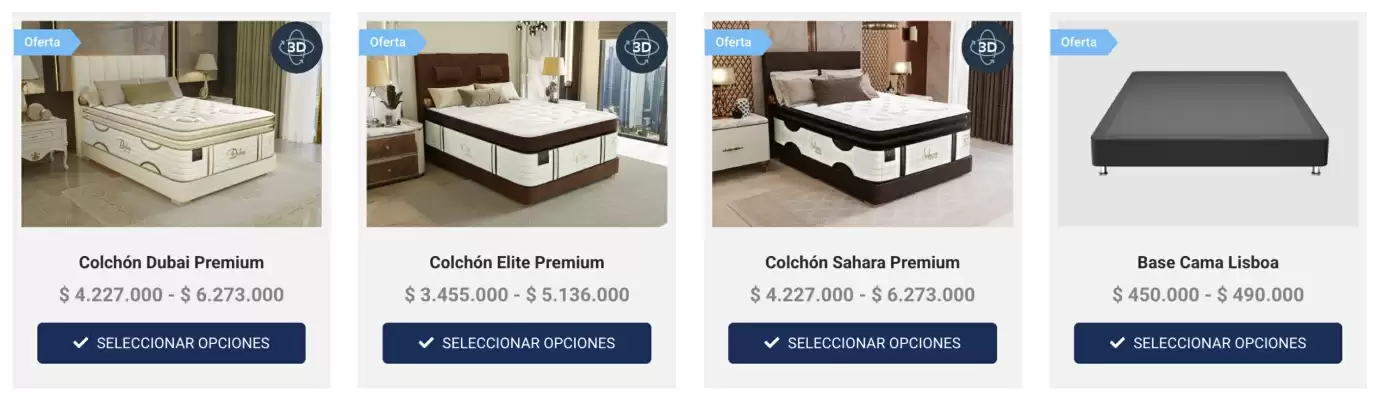Select options for Colchón Dubai Premium
The width and height of the screenshot is (1376, 400).
tap(171, 343)
